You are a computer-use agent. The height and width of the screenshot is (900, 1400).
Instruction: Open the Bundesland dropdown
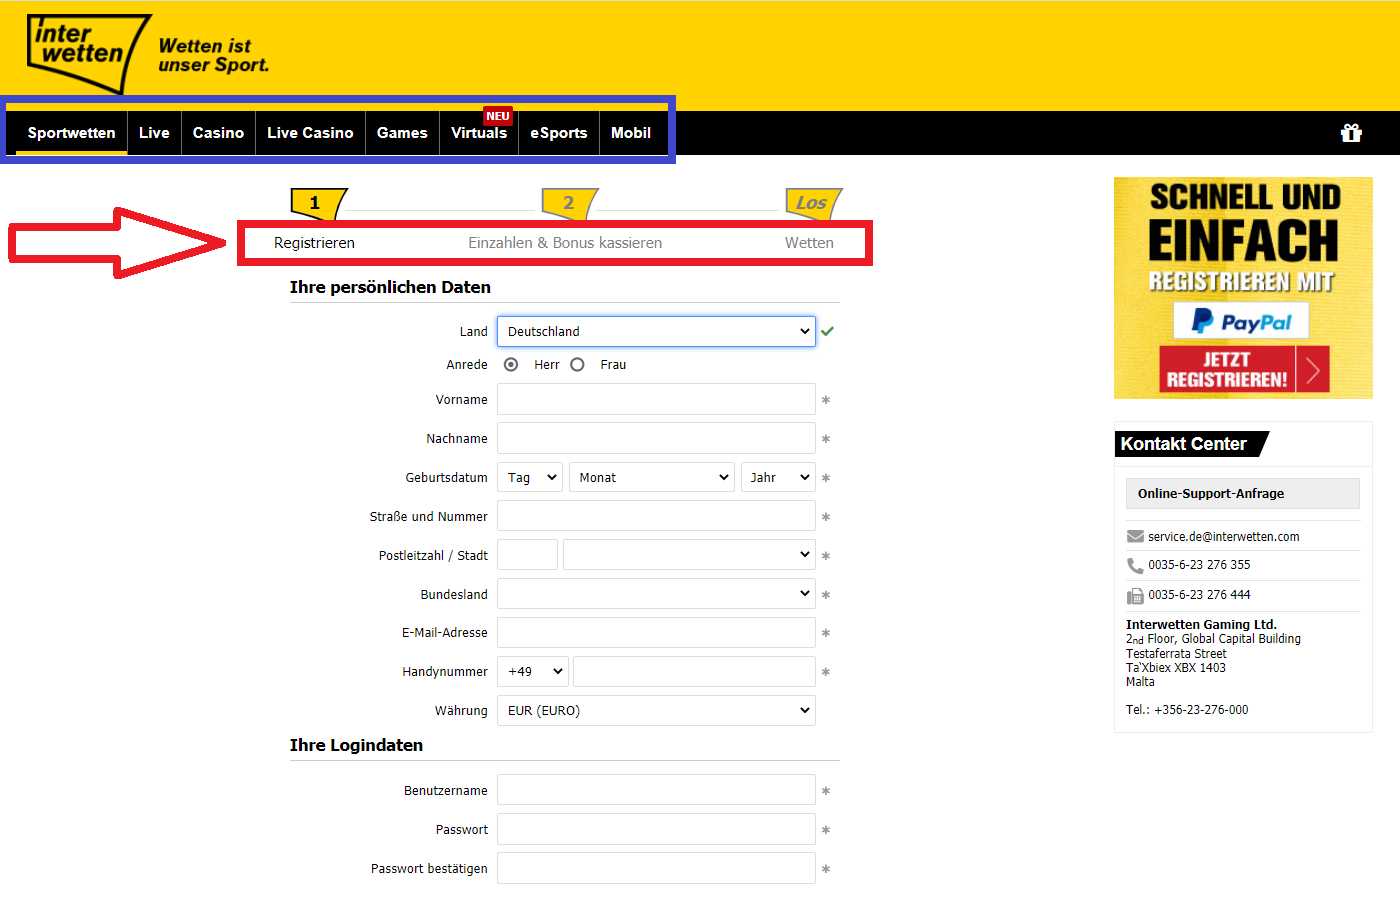click(x=656, y=594)
